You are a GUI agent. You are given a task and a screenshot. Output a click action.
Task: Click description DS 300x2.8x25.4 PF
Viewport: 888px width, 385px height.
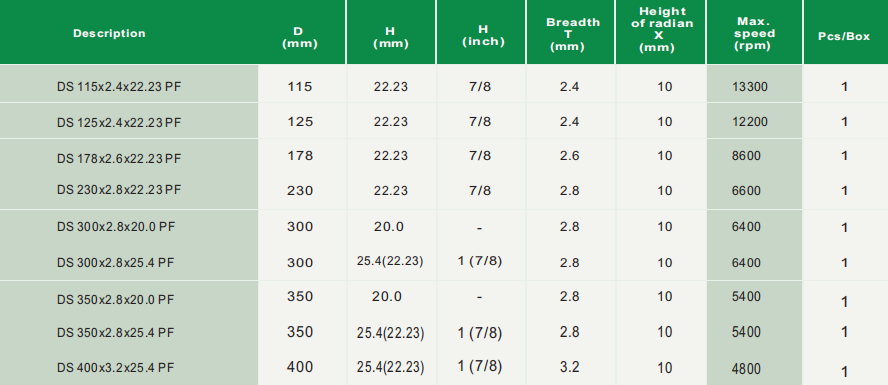click(x=116, y=263)
